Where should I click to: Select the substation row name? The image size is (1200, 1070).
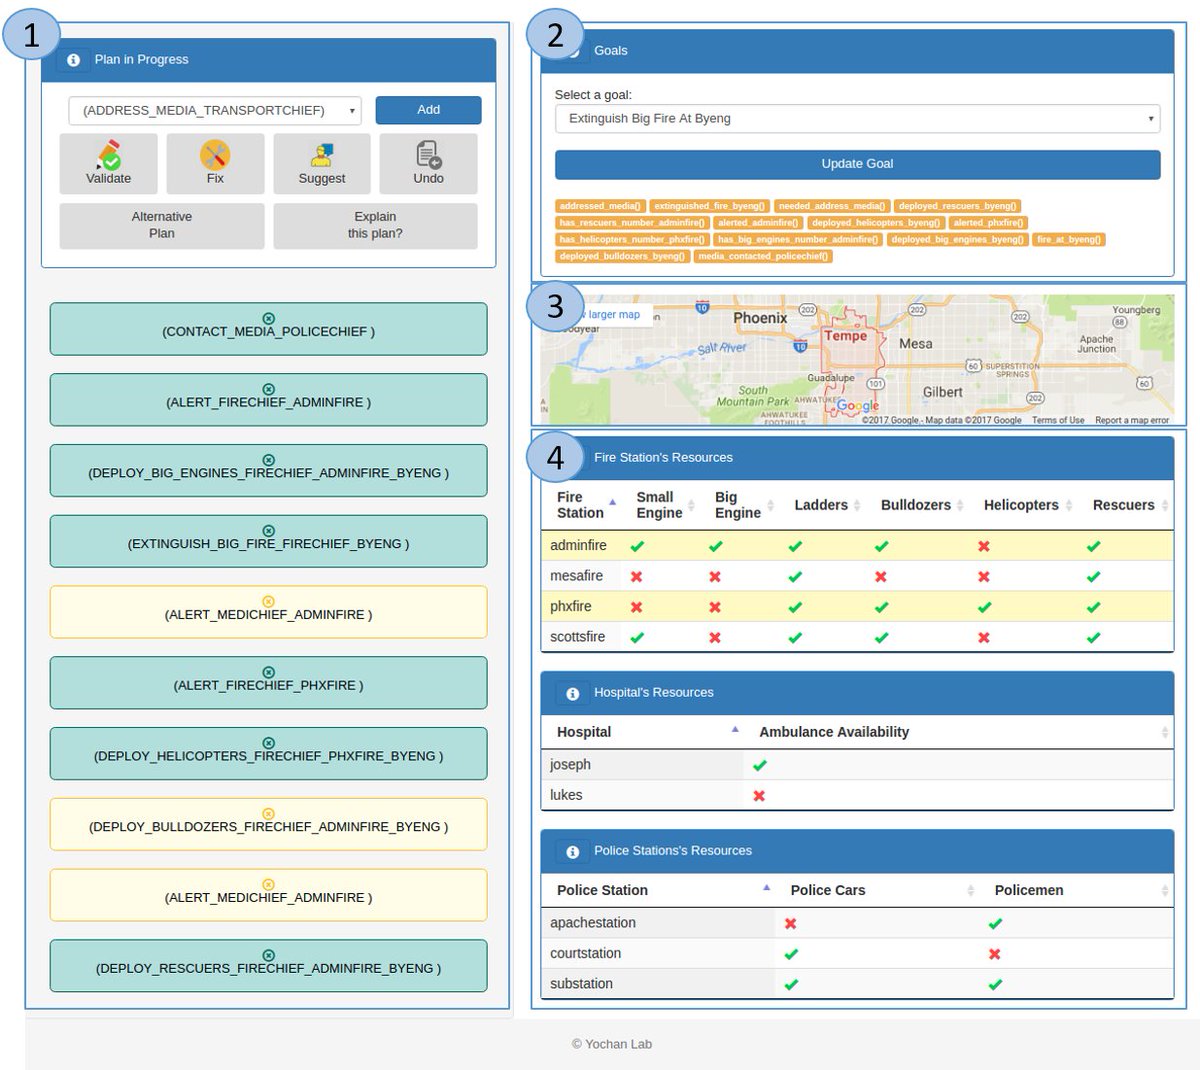pos(581,984)
